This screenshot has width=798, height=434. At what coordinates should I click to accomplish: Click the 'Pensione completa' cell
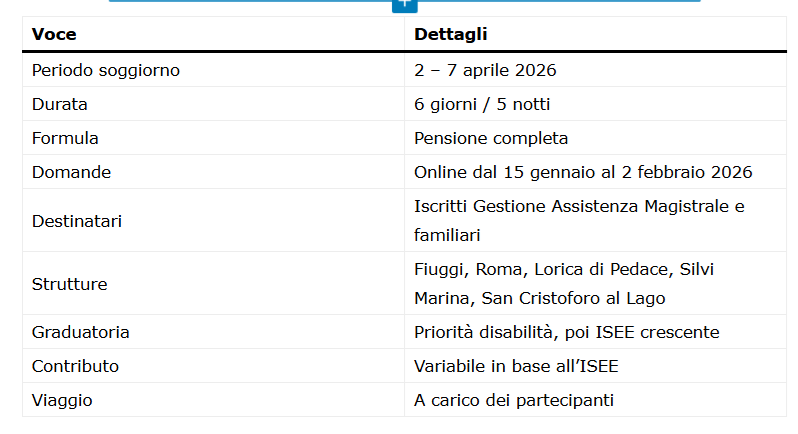tap(491, 138)
